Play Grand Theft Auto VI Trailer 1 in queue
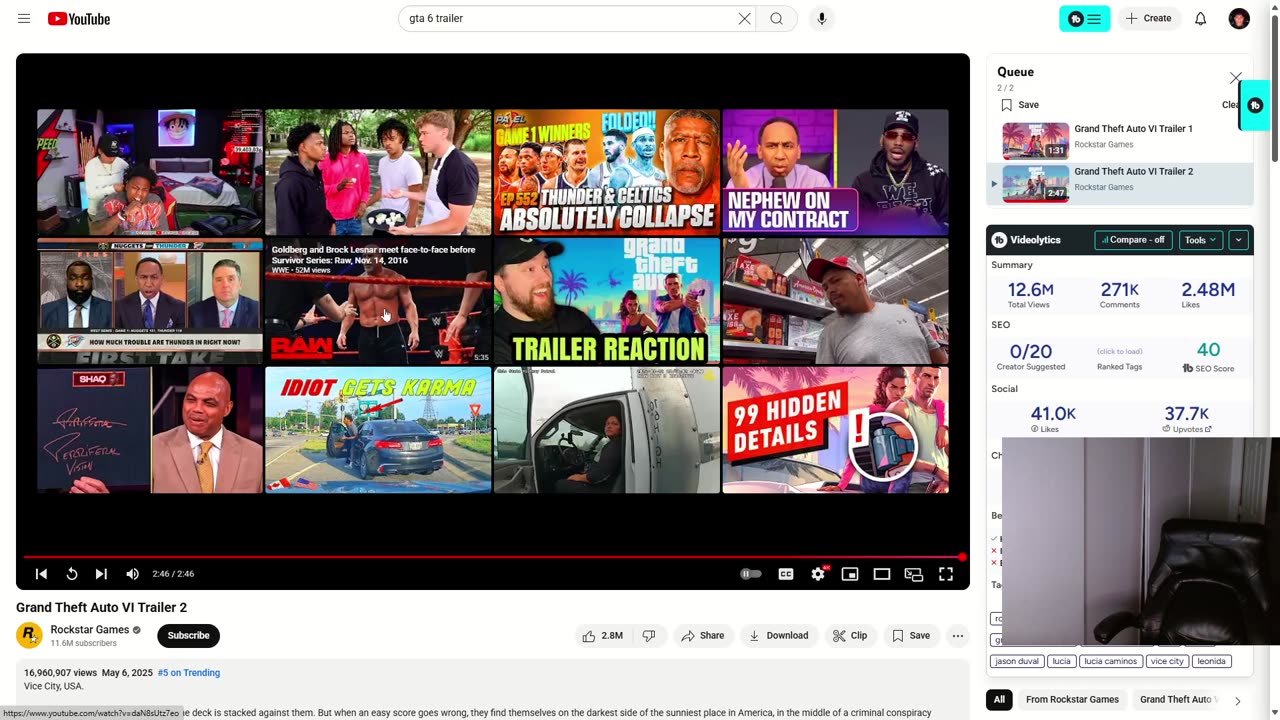Screen dimensions: 1280x720 (x=1119, y=141)
